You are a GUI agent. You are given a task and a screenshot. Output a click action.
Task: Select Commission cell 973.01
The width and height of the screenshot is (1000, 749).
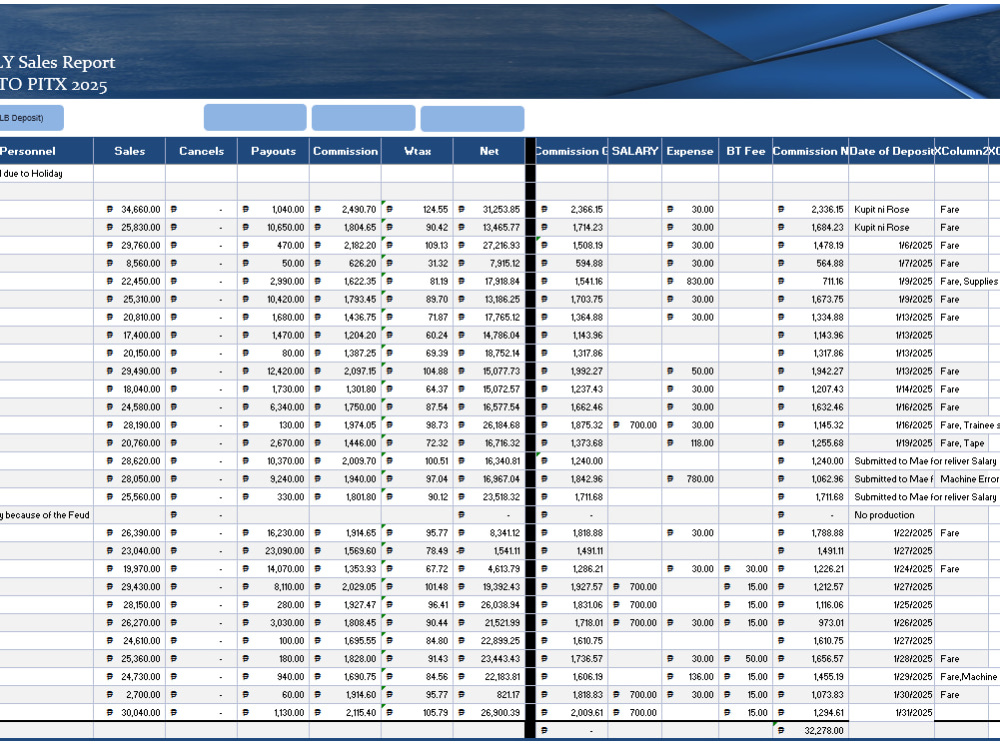coord(811,623)
